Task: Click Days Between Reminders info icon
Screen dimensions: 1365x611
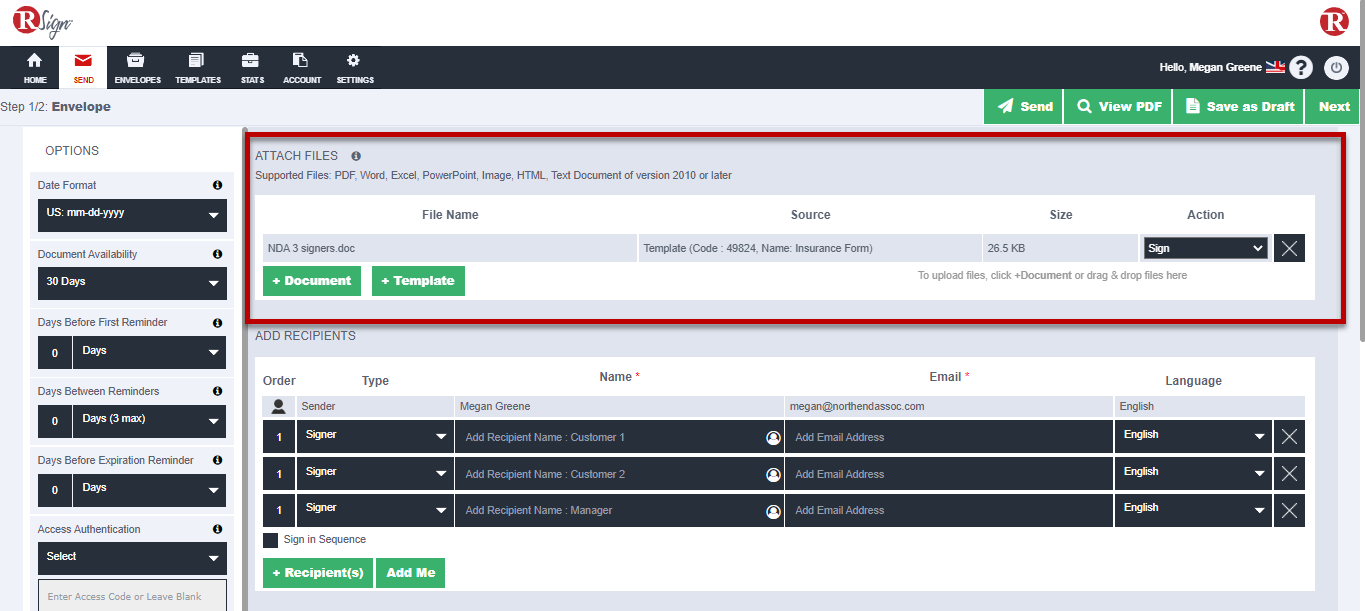Action: (x=217, y=391)
